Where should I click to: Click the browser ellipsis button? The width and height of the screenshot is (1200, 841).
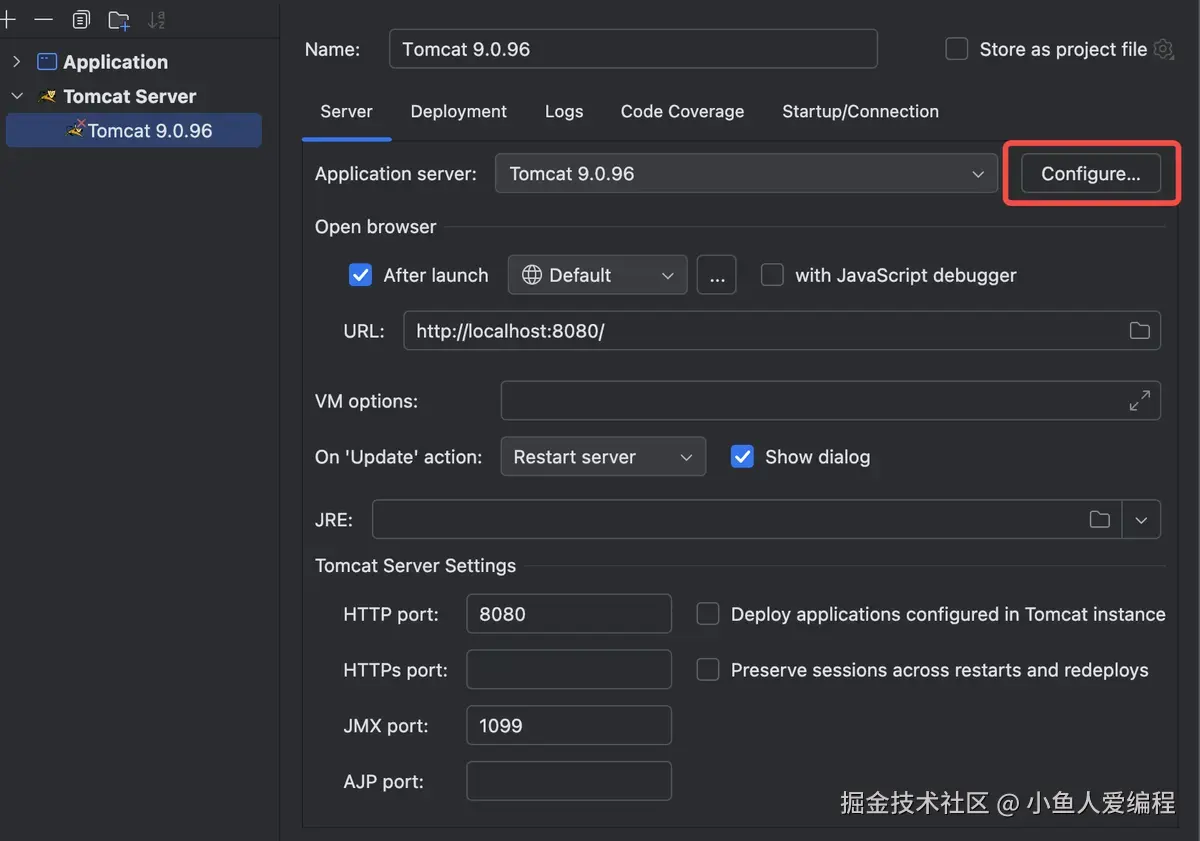[717, 275]
